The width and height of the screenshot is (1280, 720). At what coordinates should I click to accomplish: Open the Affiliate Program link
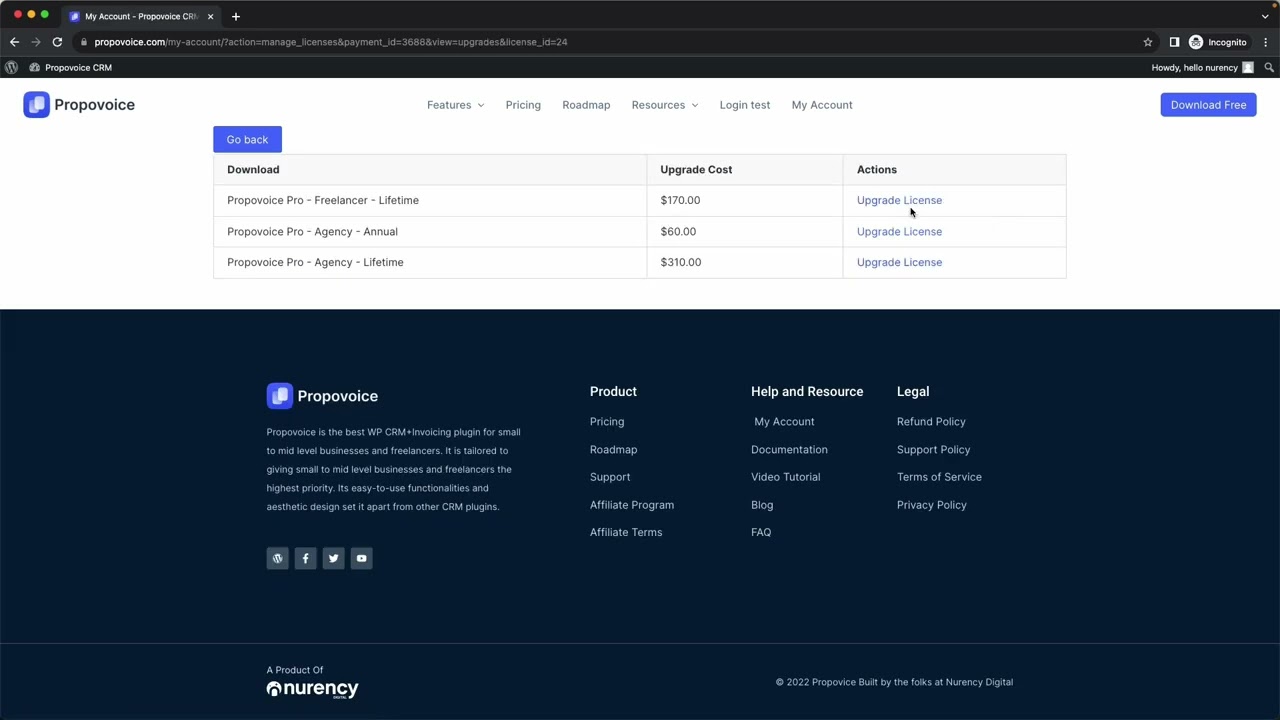point(632,505)
